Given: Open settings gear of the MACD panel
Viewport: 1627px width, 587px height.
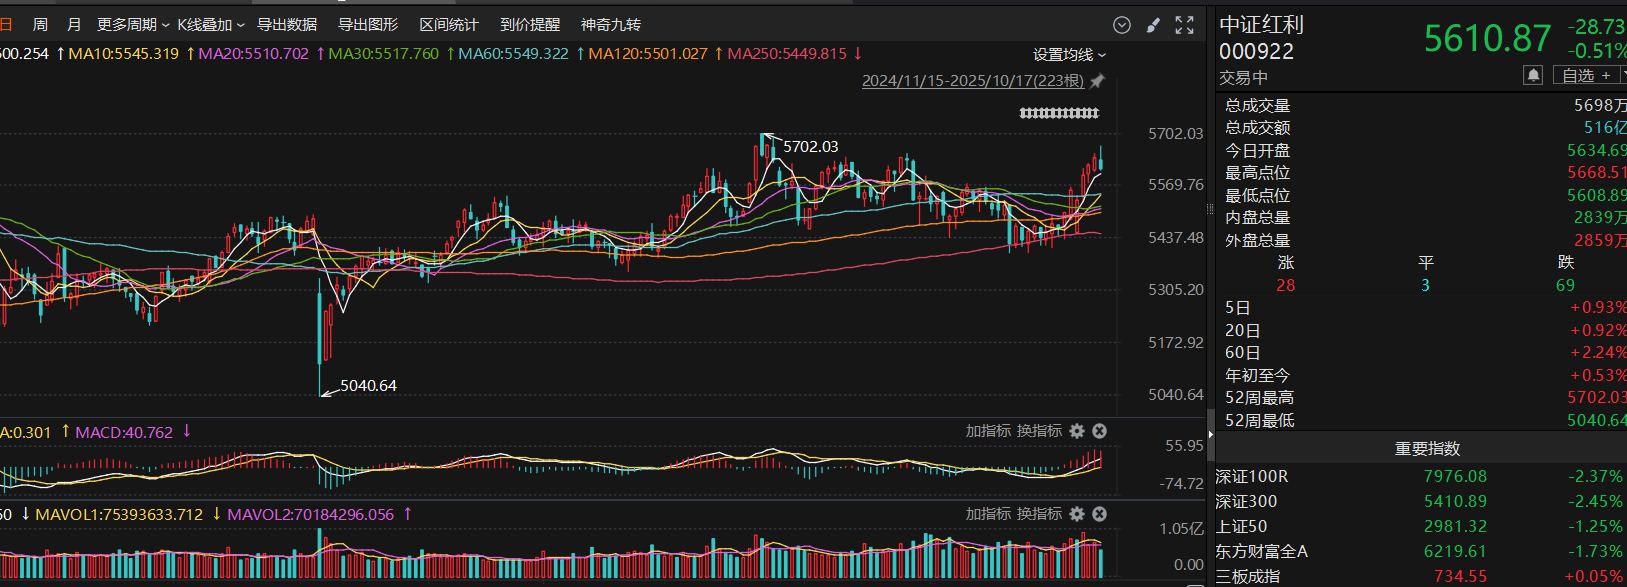Looking at the screenshot, I should [1077, 431].
